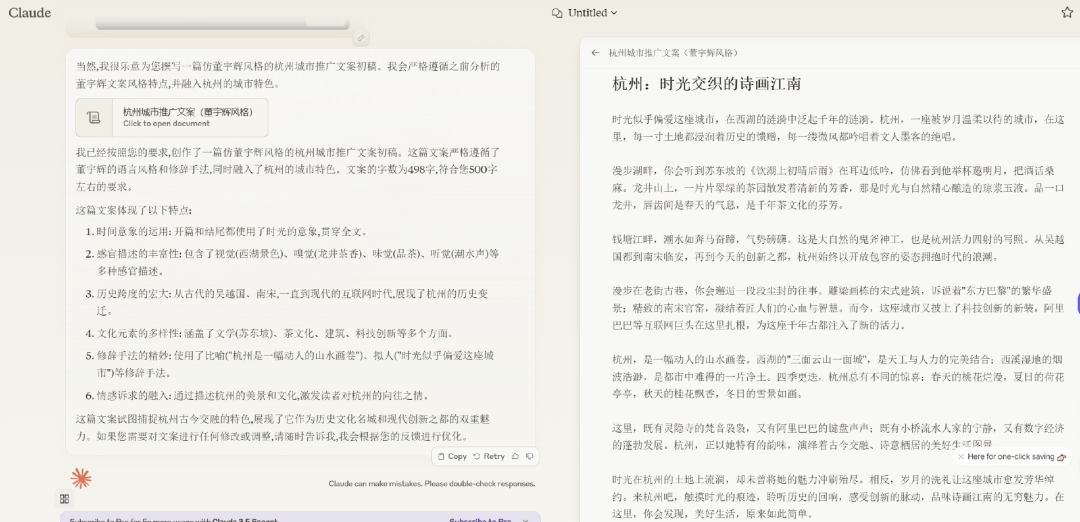This screenshot has width=1080, height=522.
Task: Click list item 3 历史跨度的宏大
Action: pos(287,302)
